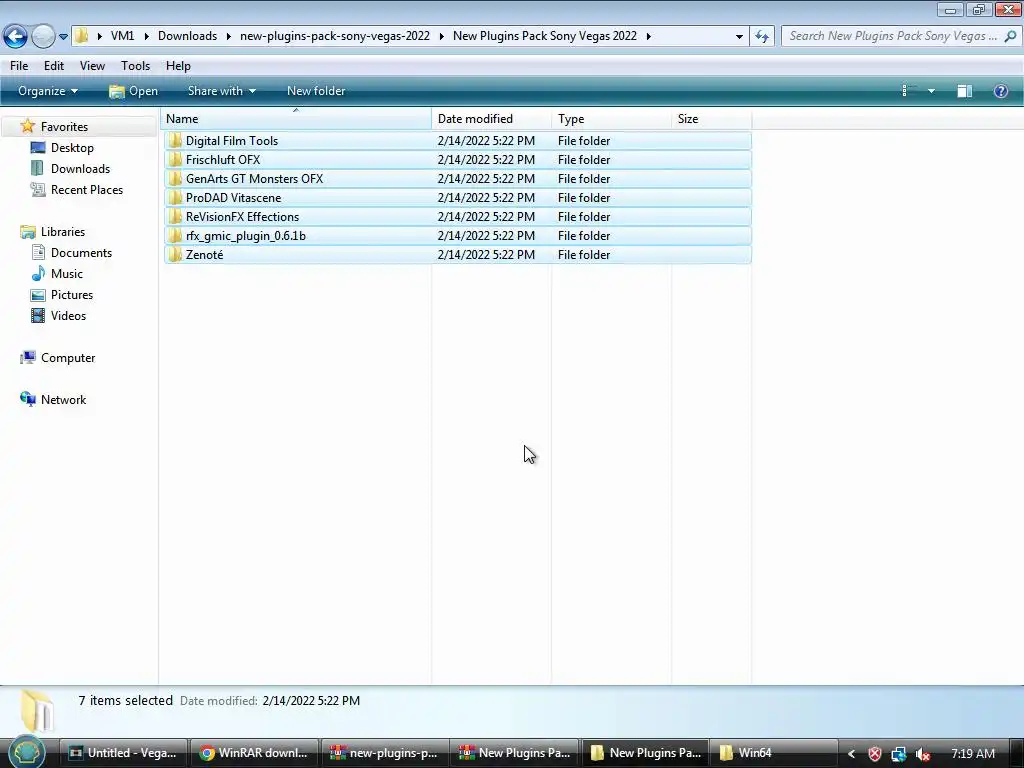Select the Frischluft OFX folder icon
Screen dimensions: 1024x768
pos(174,159)
